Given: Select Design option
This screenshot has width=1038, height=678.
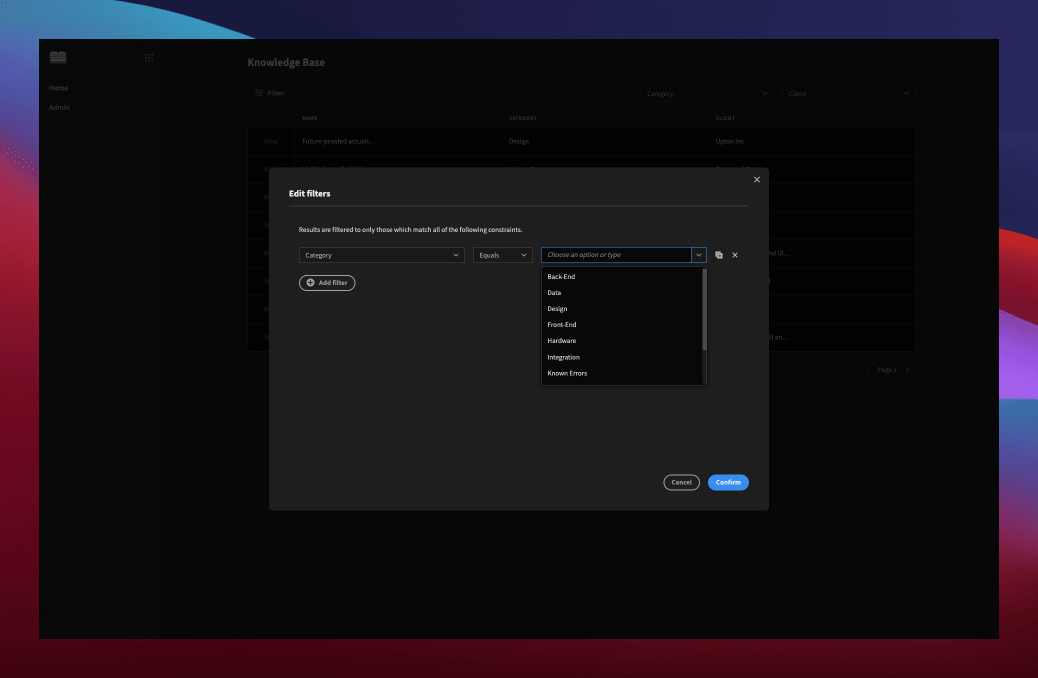Looking at the screenshot, I should 622,309.
